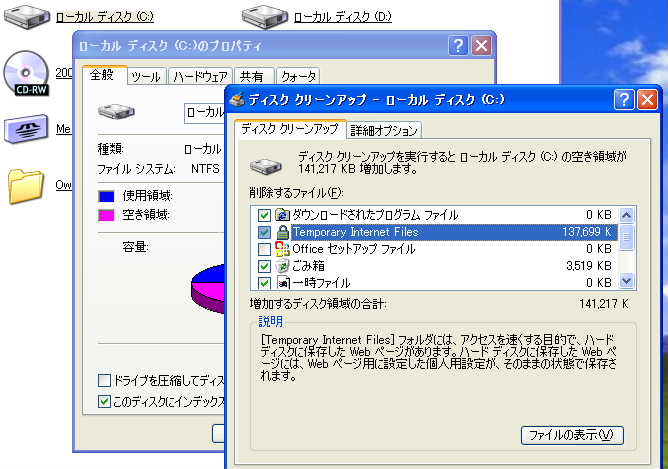The width and height of the screenshot is (668, 469).
Task: Close the Disk Cleanup dialog
Action: 648,100
